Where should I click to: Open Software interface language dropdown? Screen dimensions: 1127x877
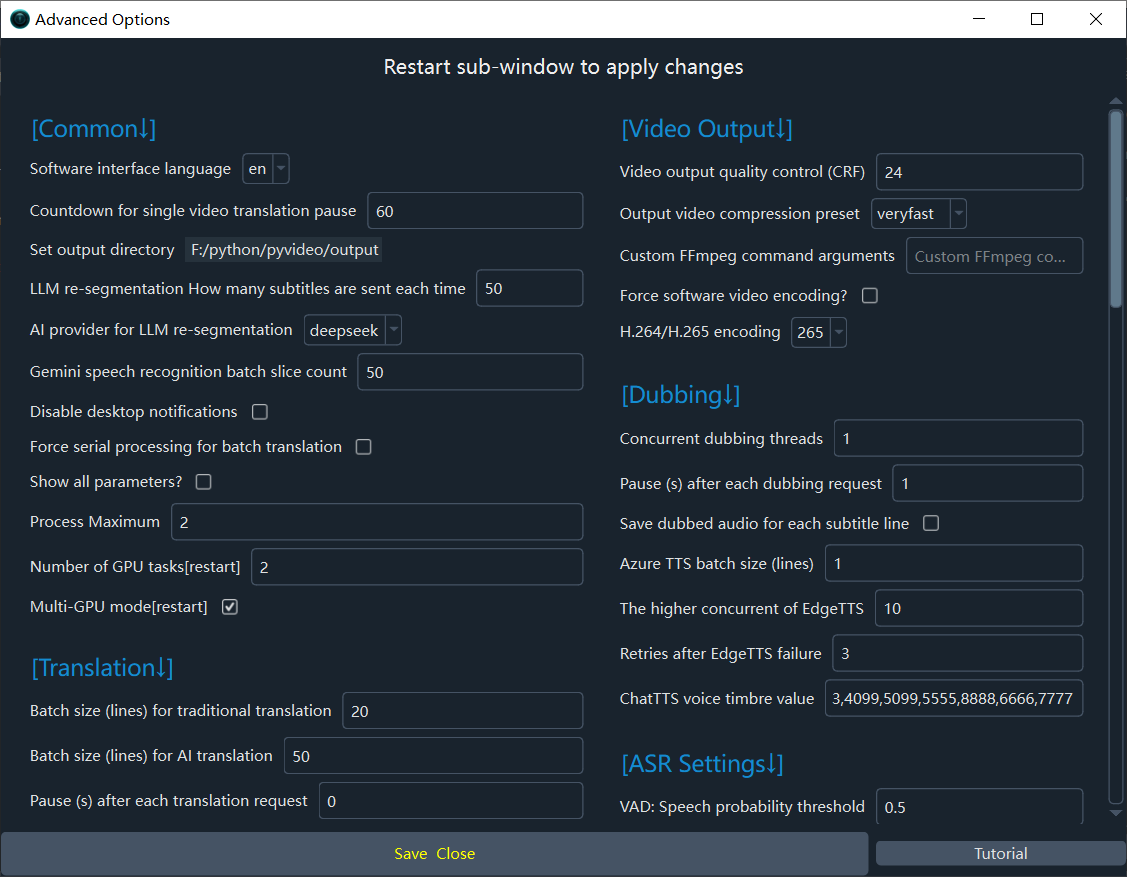click(x=266, y=169)
